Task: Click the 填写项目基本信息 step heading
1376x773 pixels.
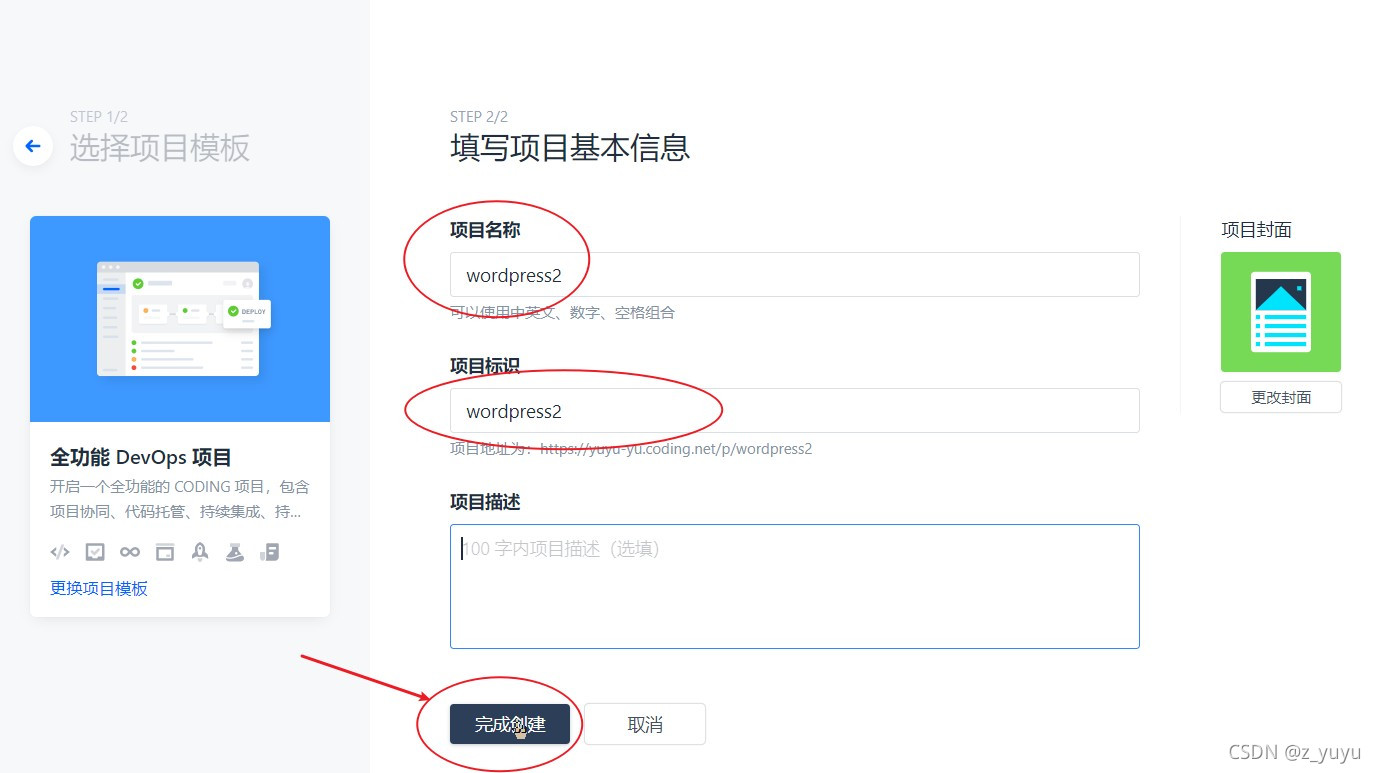Action: tap(570, 147)
